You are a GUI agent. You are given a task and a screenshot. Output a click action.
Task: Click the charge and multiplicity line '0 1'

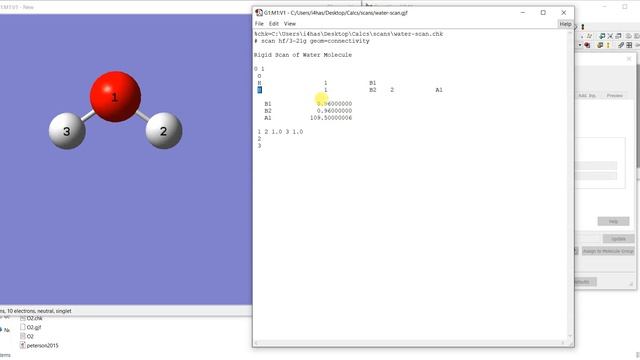coord(259,69)
